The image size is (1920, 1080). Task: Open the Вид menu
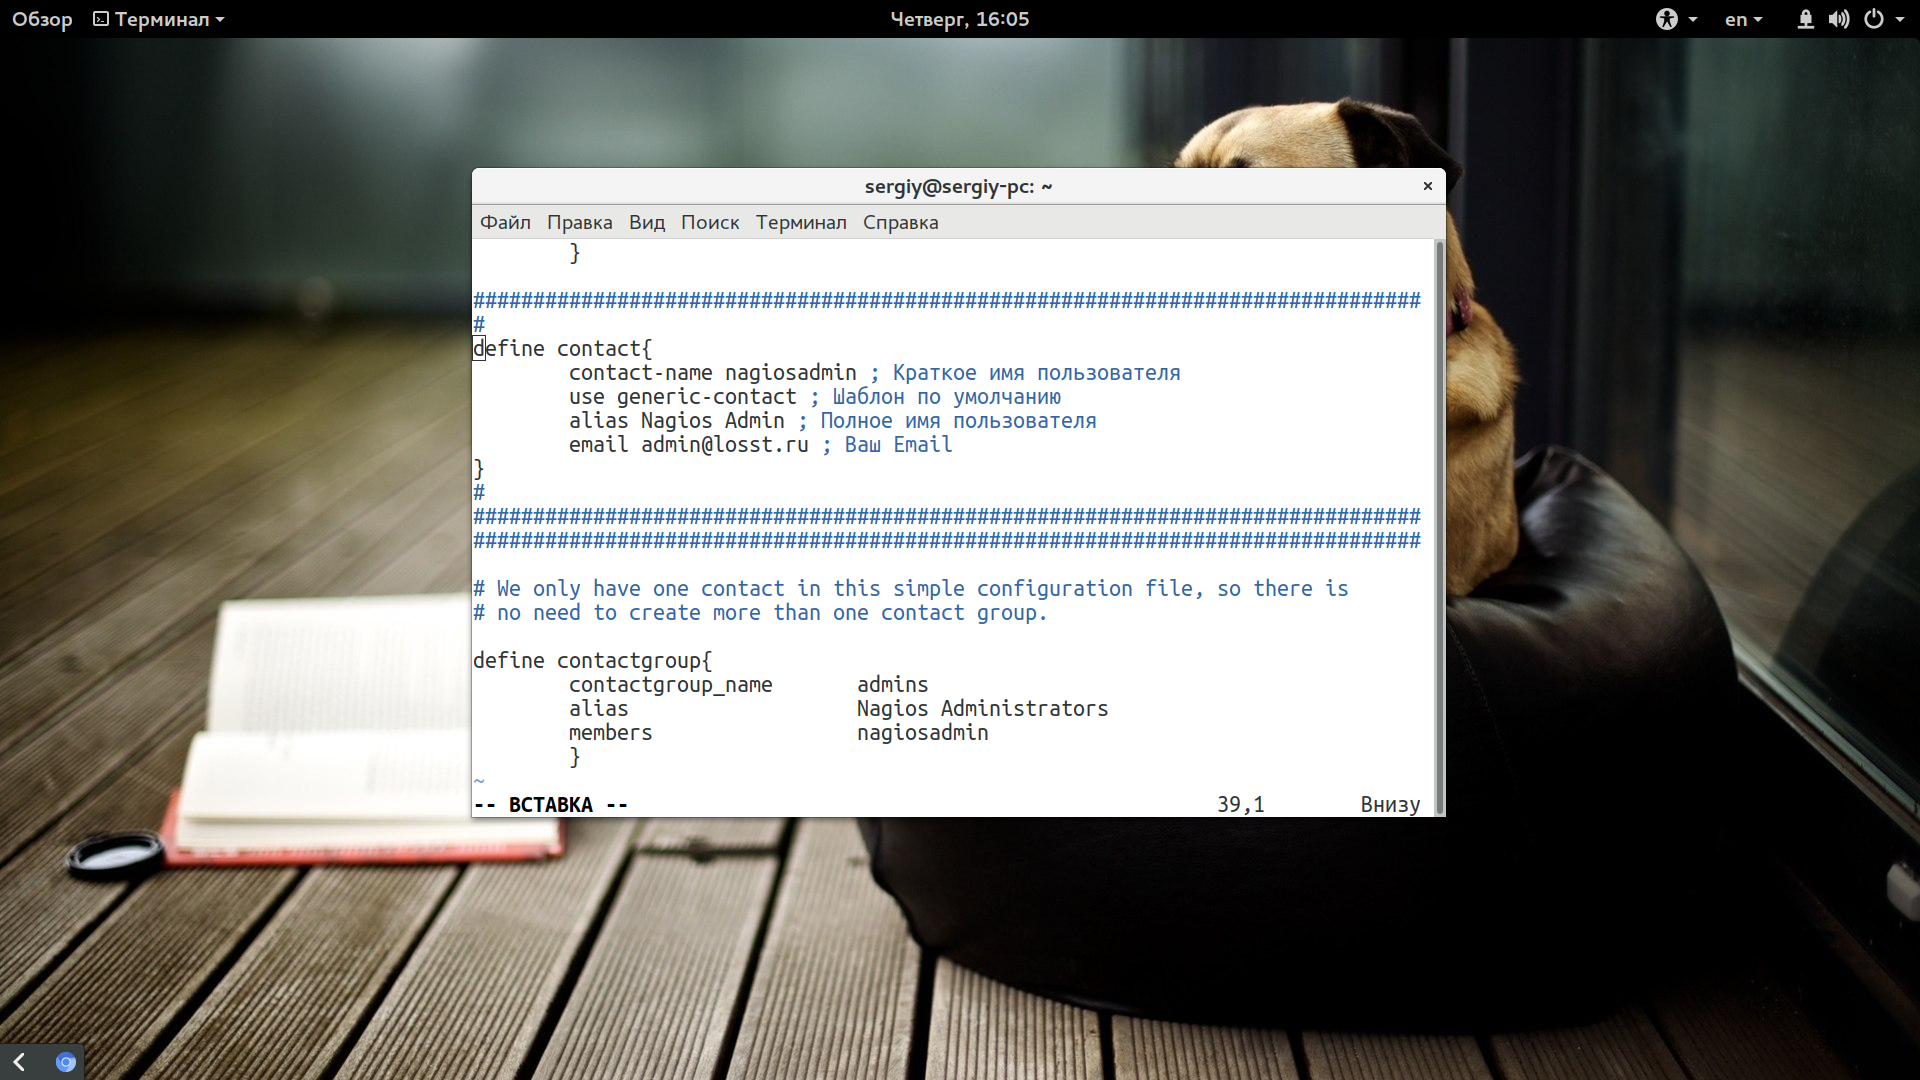[x=647, y=222]
